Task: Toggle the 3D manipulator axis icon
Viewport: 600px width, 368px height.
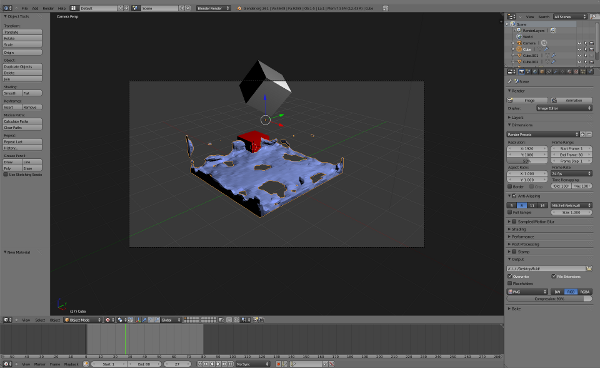Action: [139, 320]
